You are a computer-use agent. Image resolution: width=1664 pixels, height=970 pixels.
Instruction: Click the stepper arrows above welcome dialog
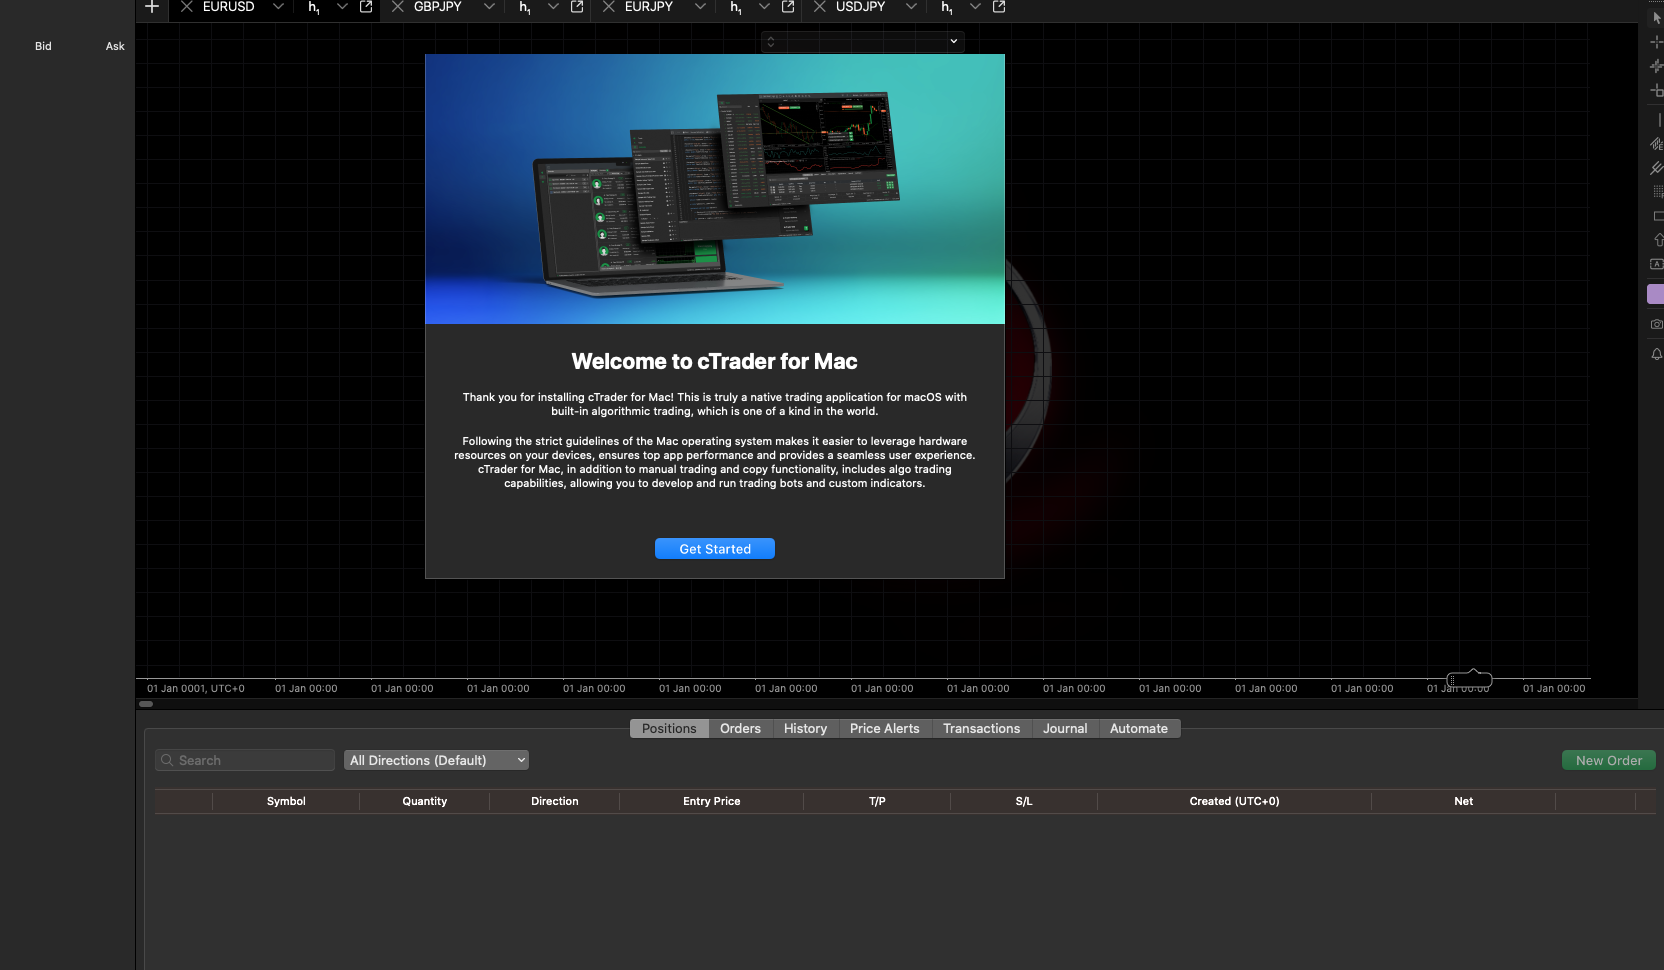[x=771, y=42]
